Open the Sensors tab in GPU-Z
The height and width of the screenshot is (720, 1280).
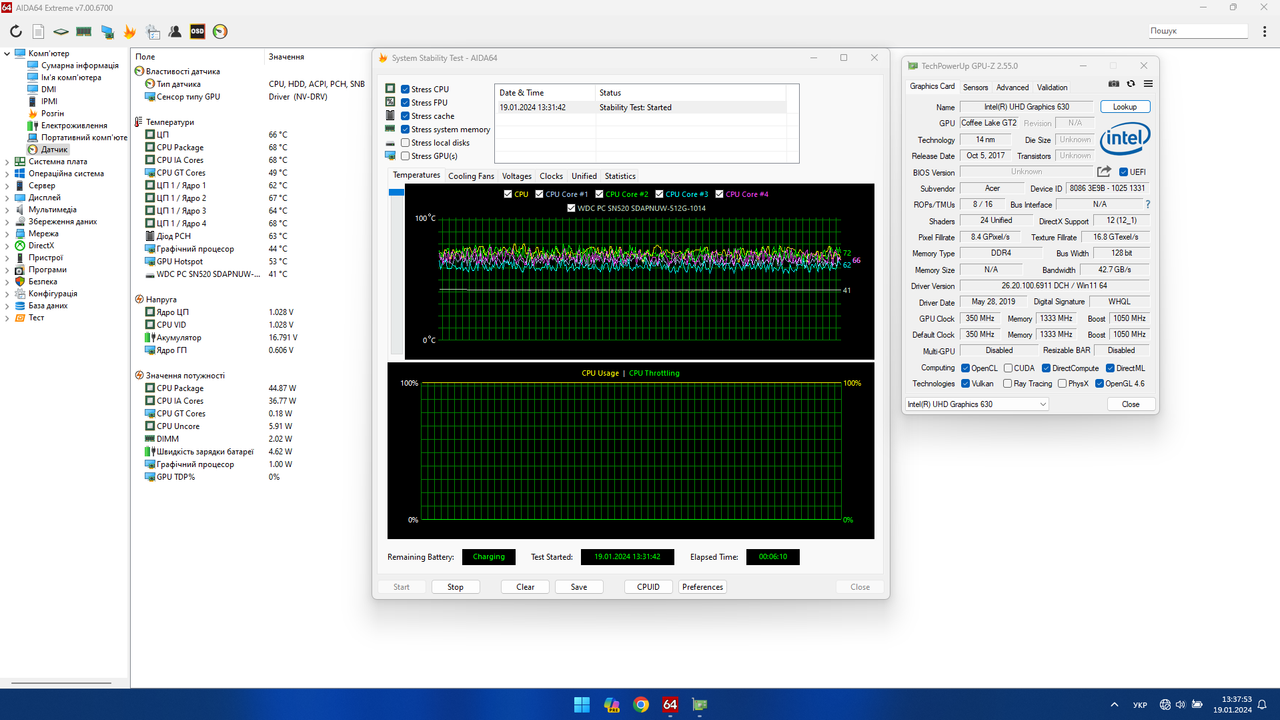[x=975, y=87]
